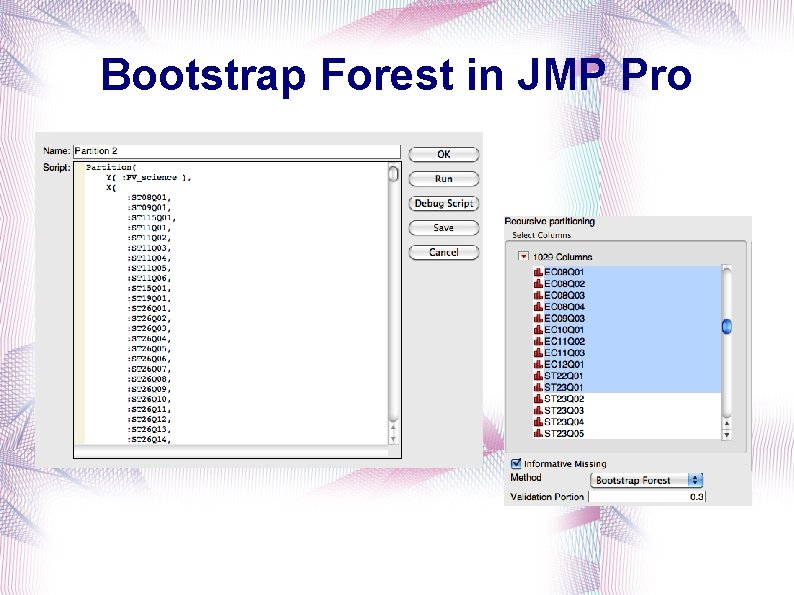Open the Method dropdown showing Bootstrap Forest
The image size is (794, 595).
(647, 480)
